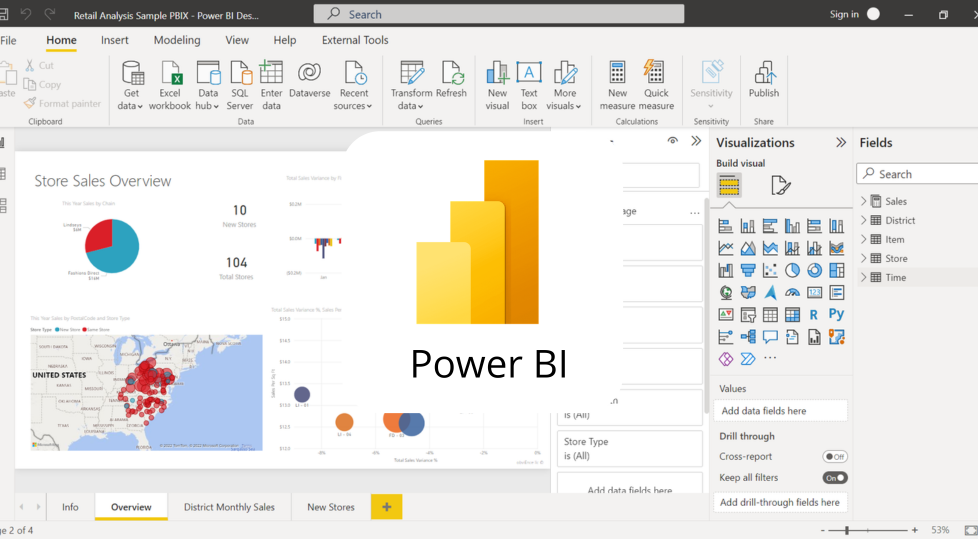978x539 pixels.
Task: Expand the Sales table in Fields
Action: tap(864, 201)
